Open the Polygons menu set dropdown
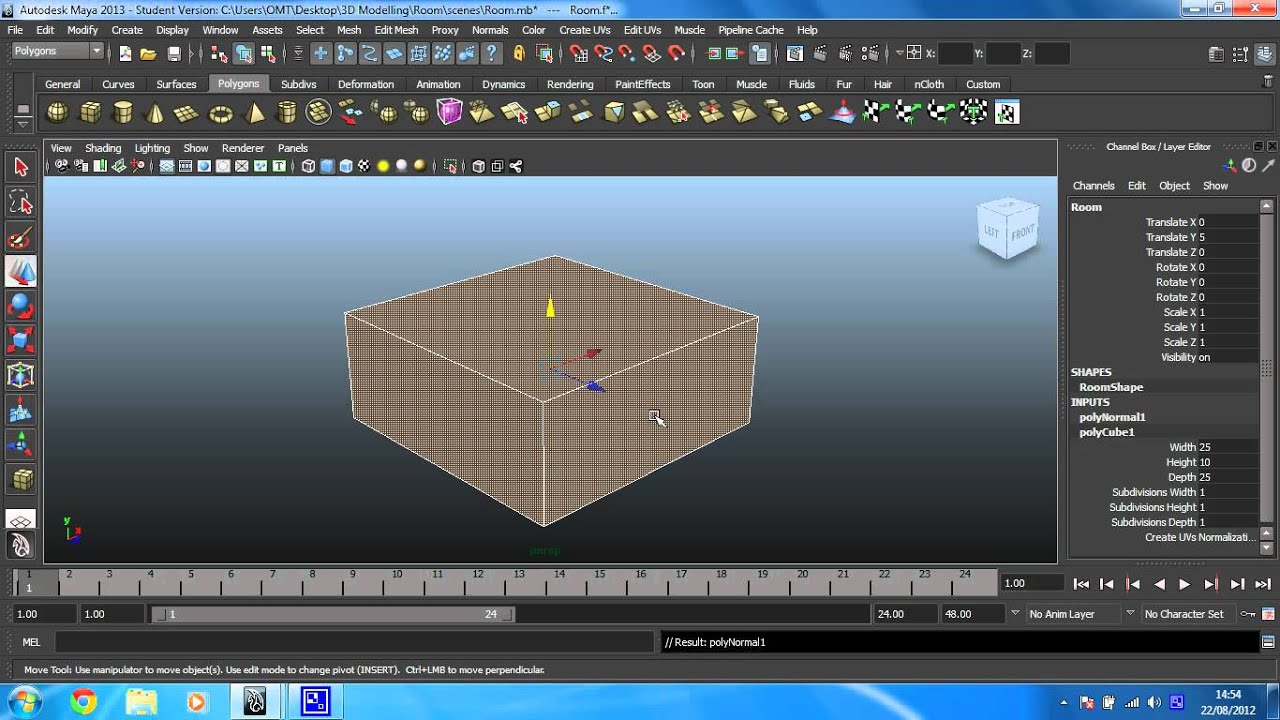This screenshot has height=720, width=1280. pos(57,50)
